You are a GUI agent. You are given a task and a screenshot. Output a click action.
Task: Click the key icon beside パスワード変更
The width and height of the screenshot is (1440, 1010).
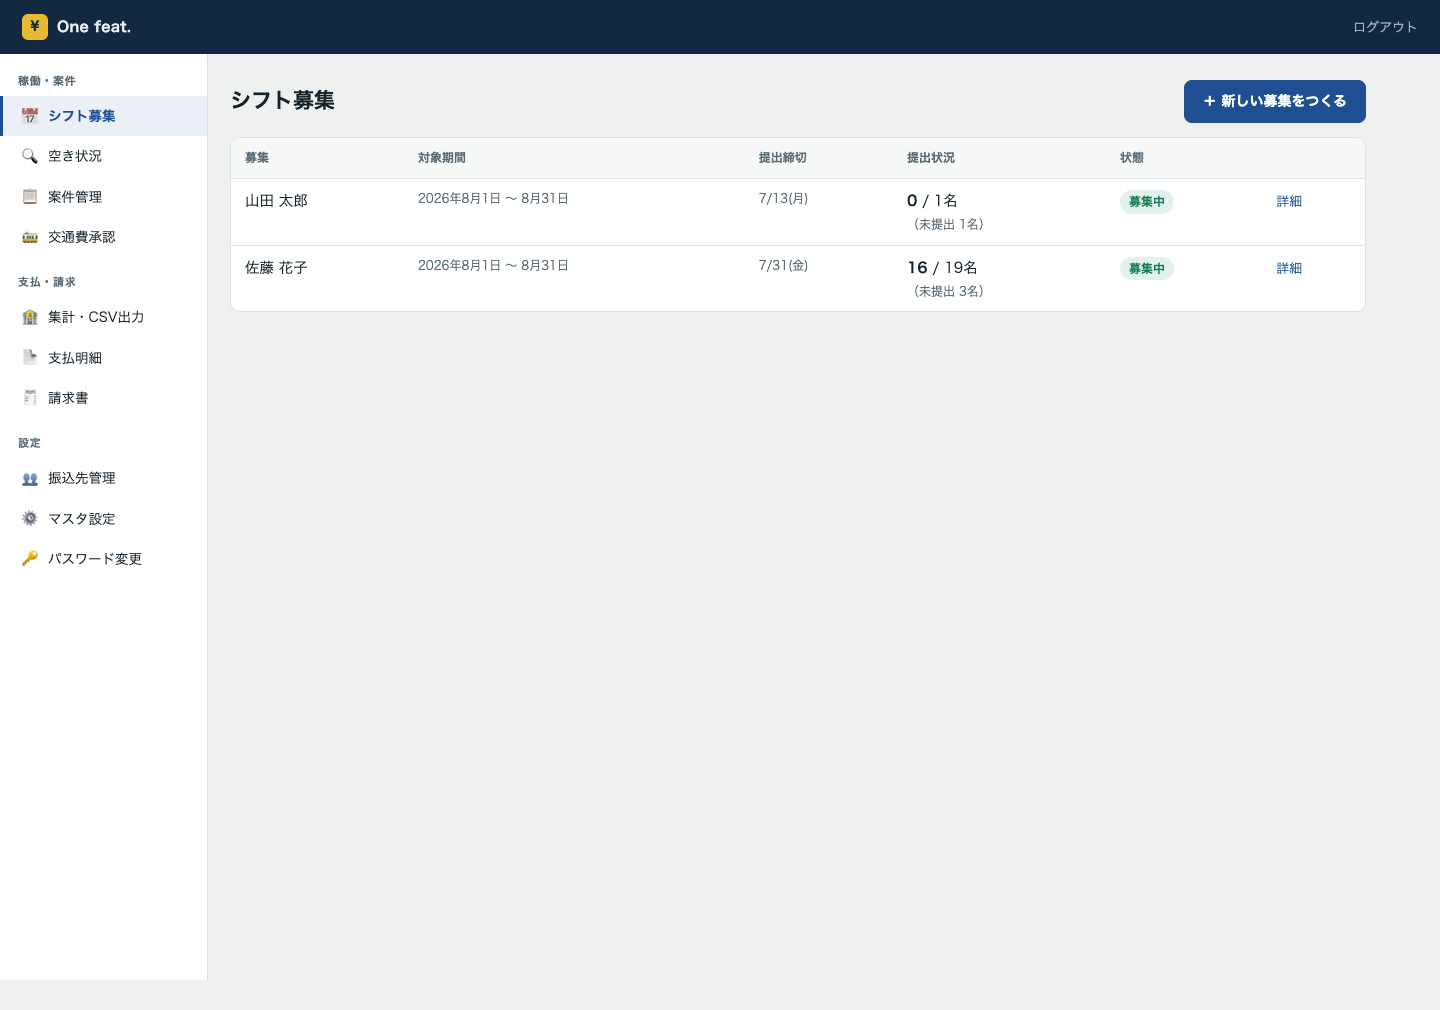coord(30,558)
